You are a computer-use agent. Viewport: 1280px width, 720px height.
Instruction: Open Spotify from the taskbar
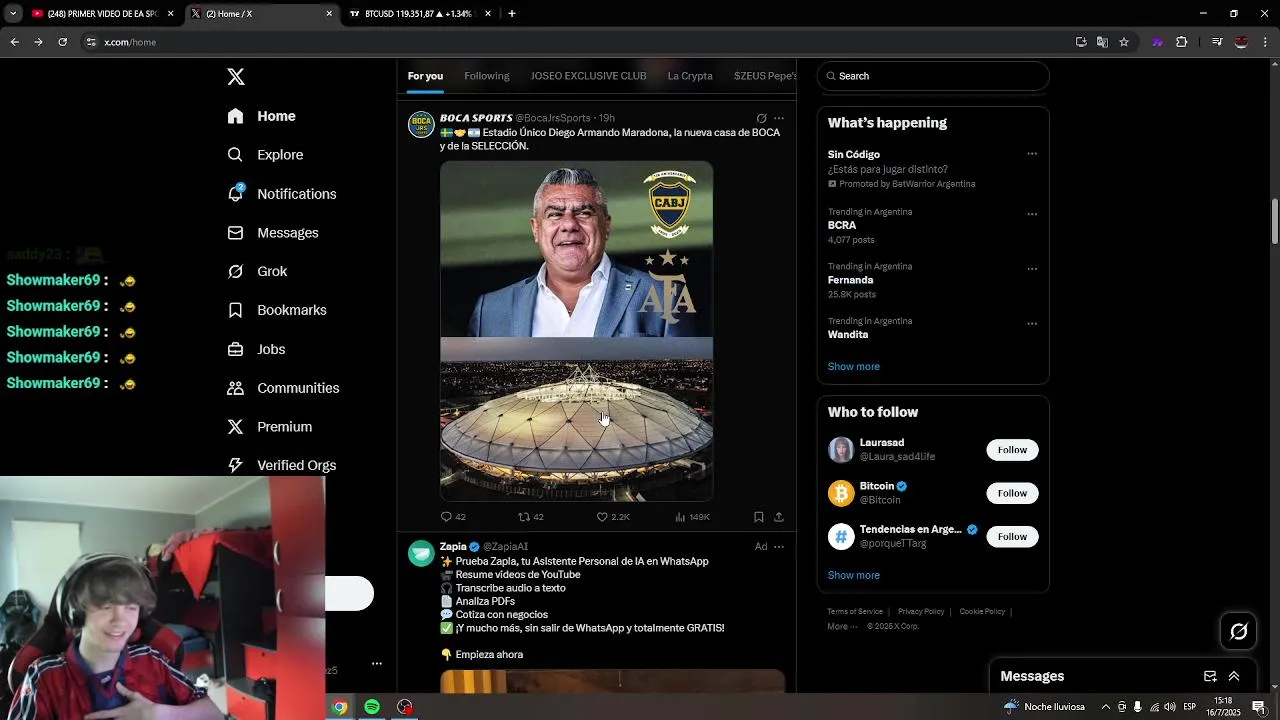pyautogui.click(x=372, y=707)
